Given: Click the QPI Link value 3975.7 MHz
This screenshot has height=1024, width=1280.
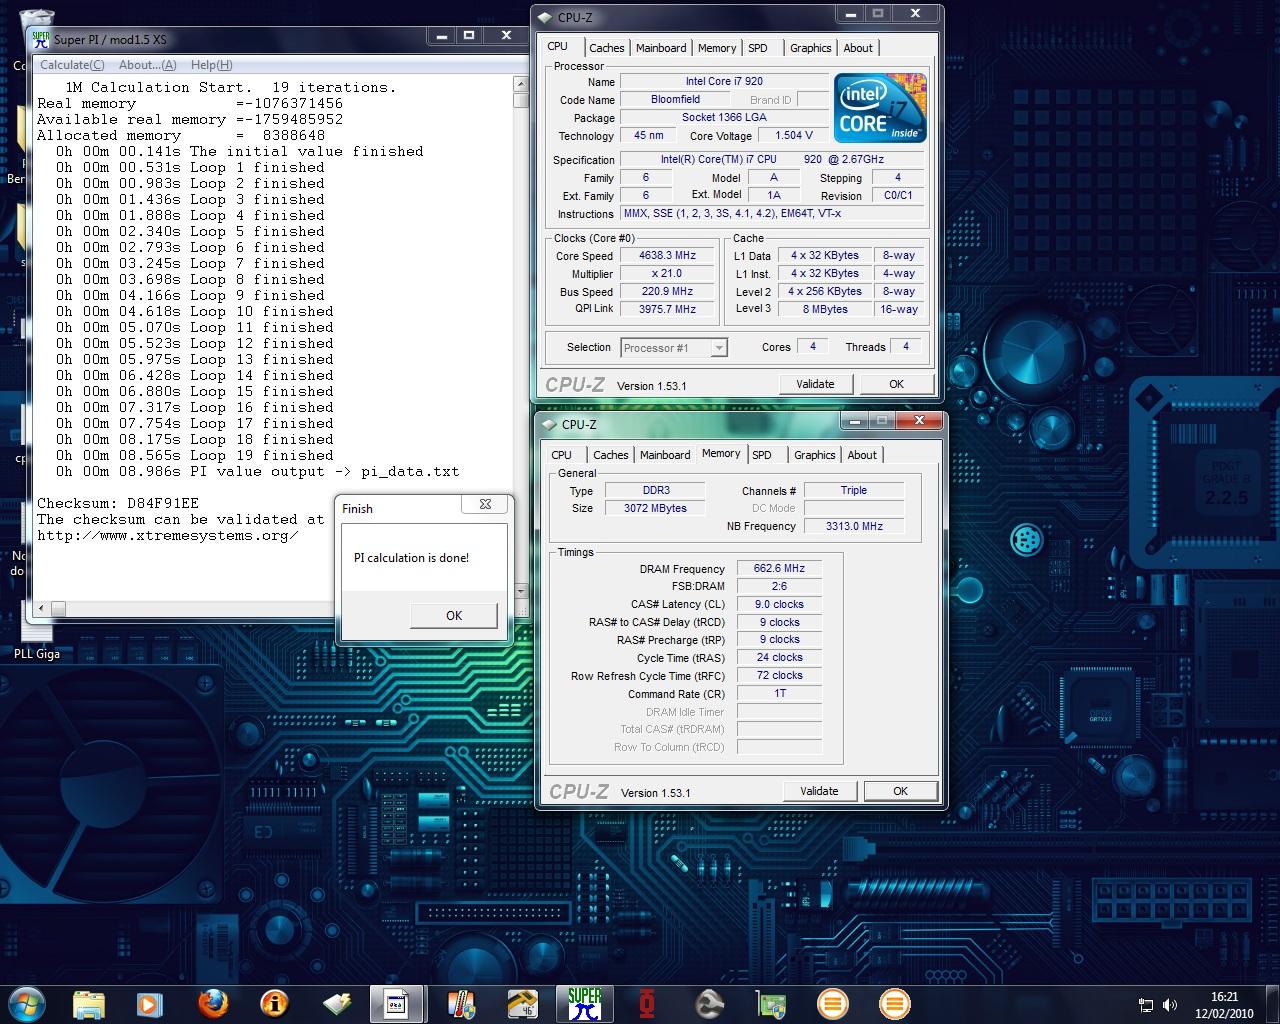Looking at the screenshot, I should click(x=667, y=310).
